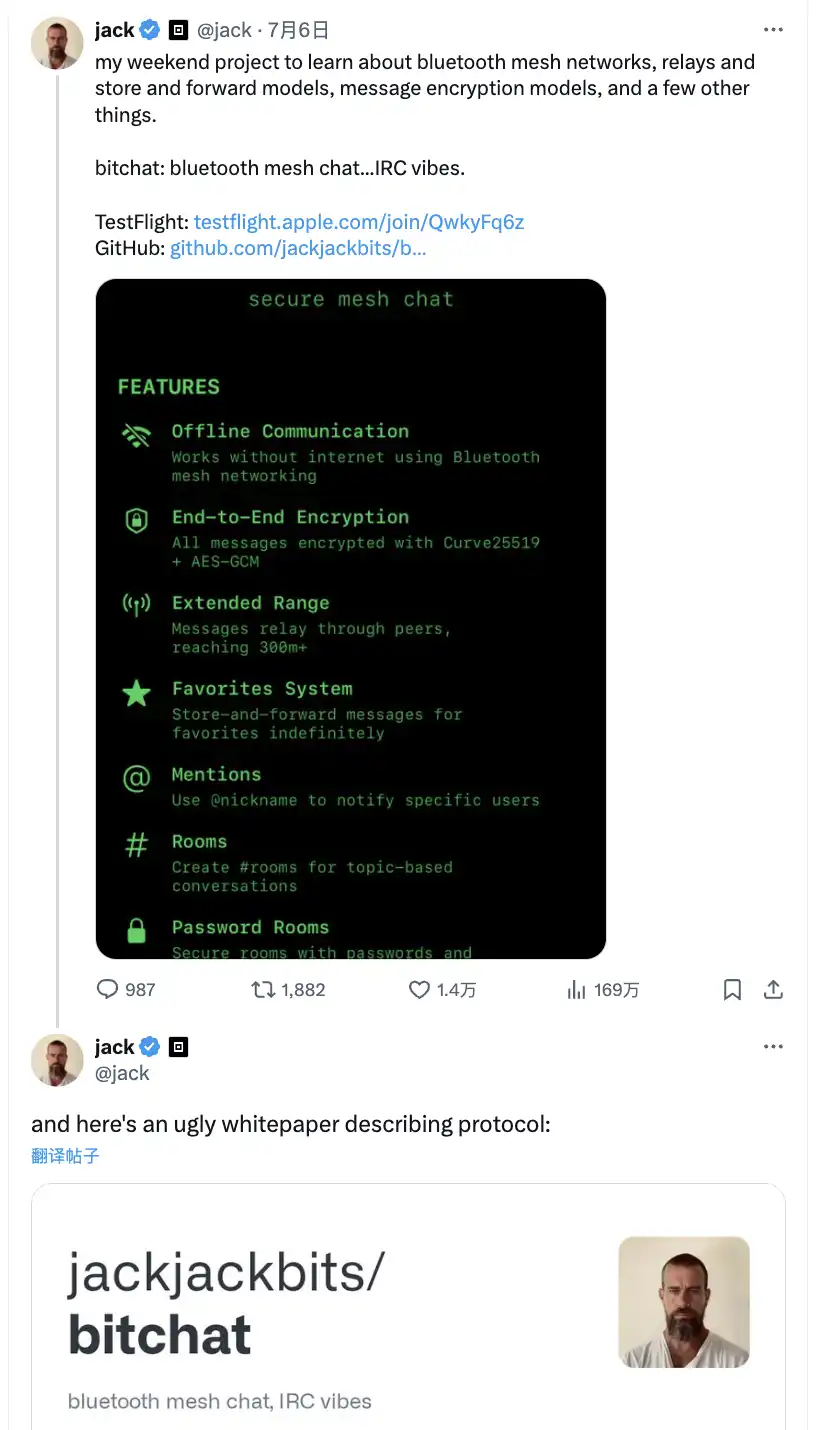Open the reply icon on jack's bitchat tweet
Screen dimensions: 816x1430
click(x=107, y=989)
